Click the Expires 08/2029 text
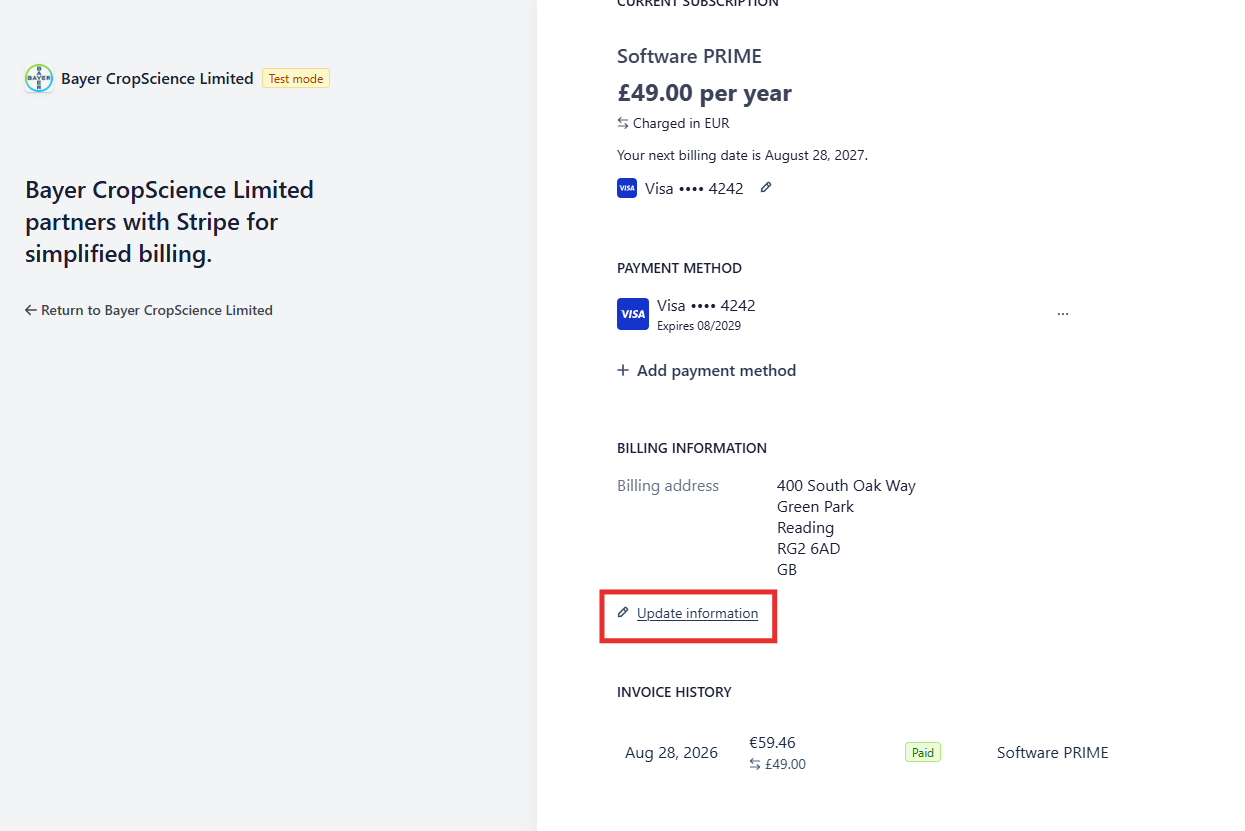 [699, 326]
